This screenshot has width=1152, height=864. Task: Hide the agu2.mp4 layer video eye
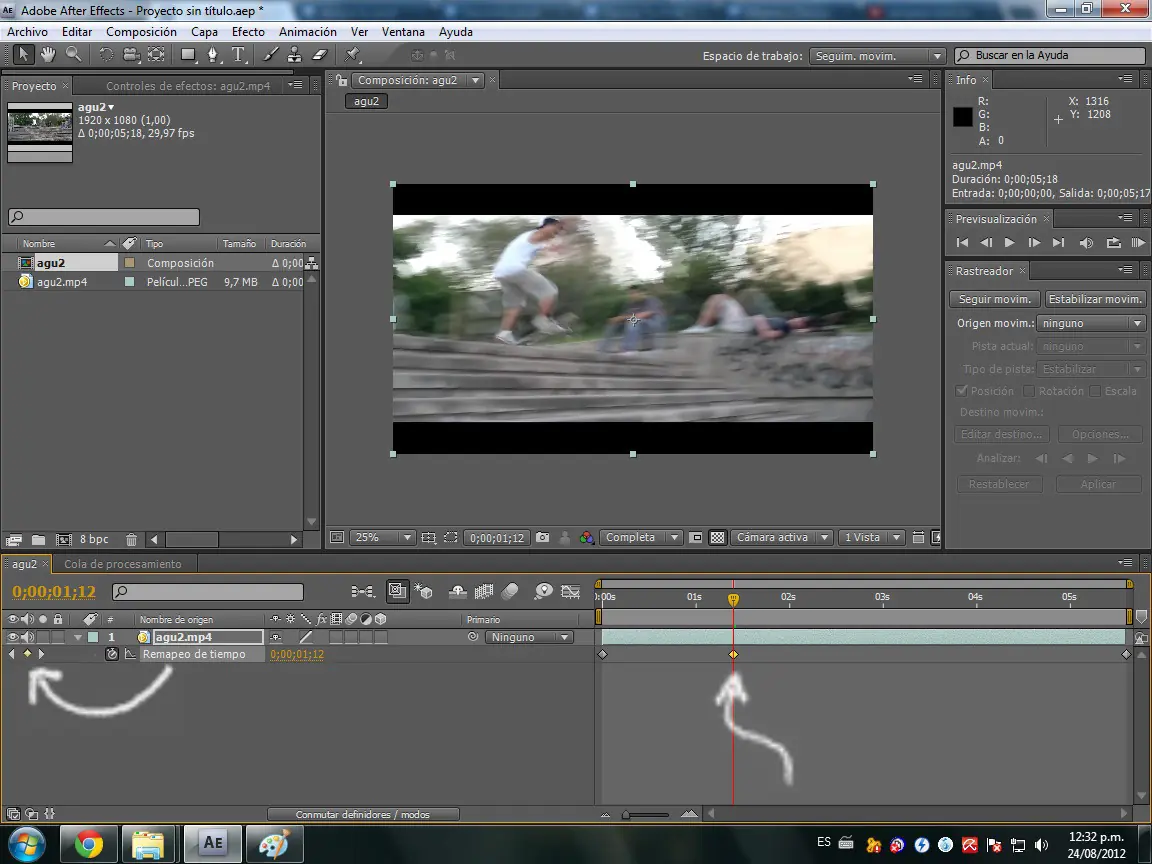(12, 637)
